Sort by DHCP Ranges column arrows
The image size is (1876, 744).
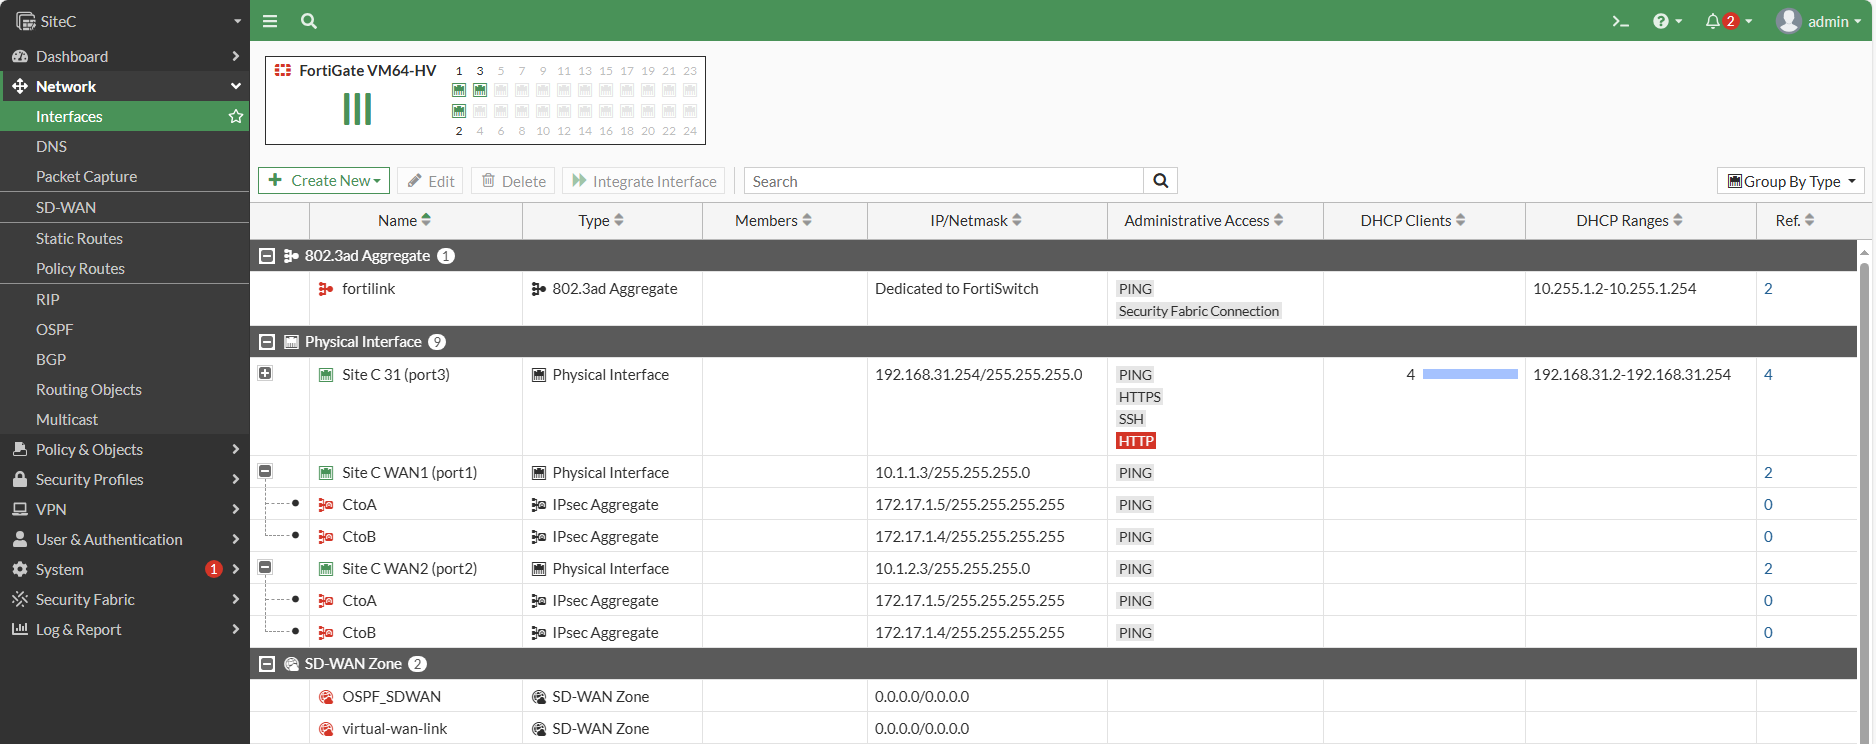point(1678,220)
